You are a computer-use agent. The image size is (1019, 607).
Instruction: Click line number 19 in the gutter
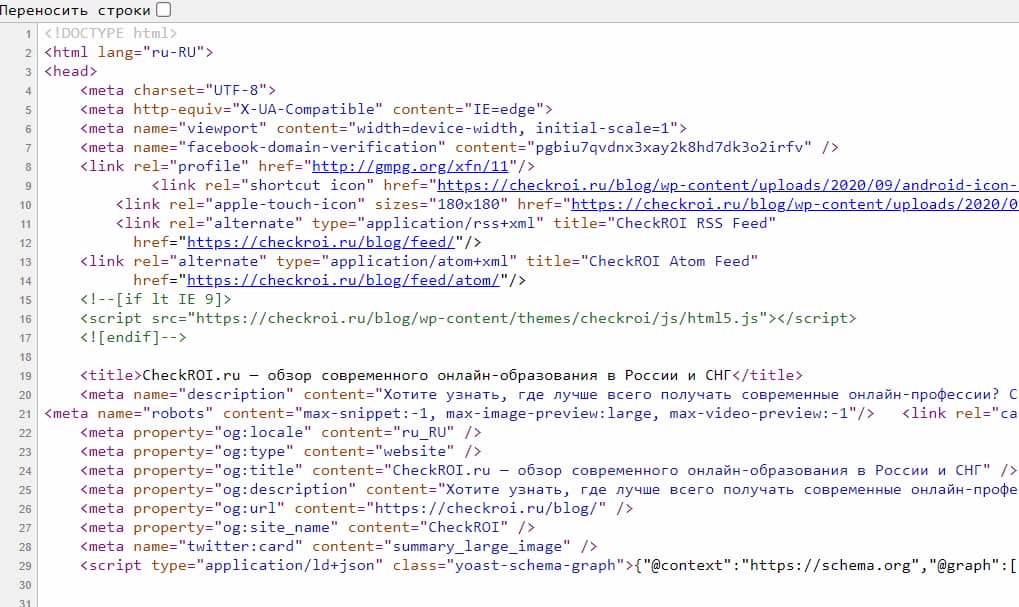pos(25,376)
